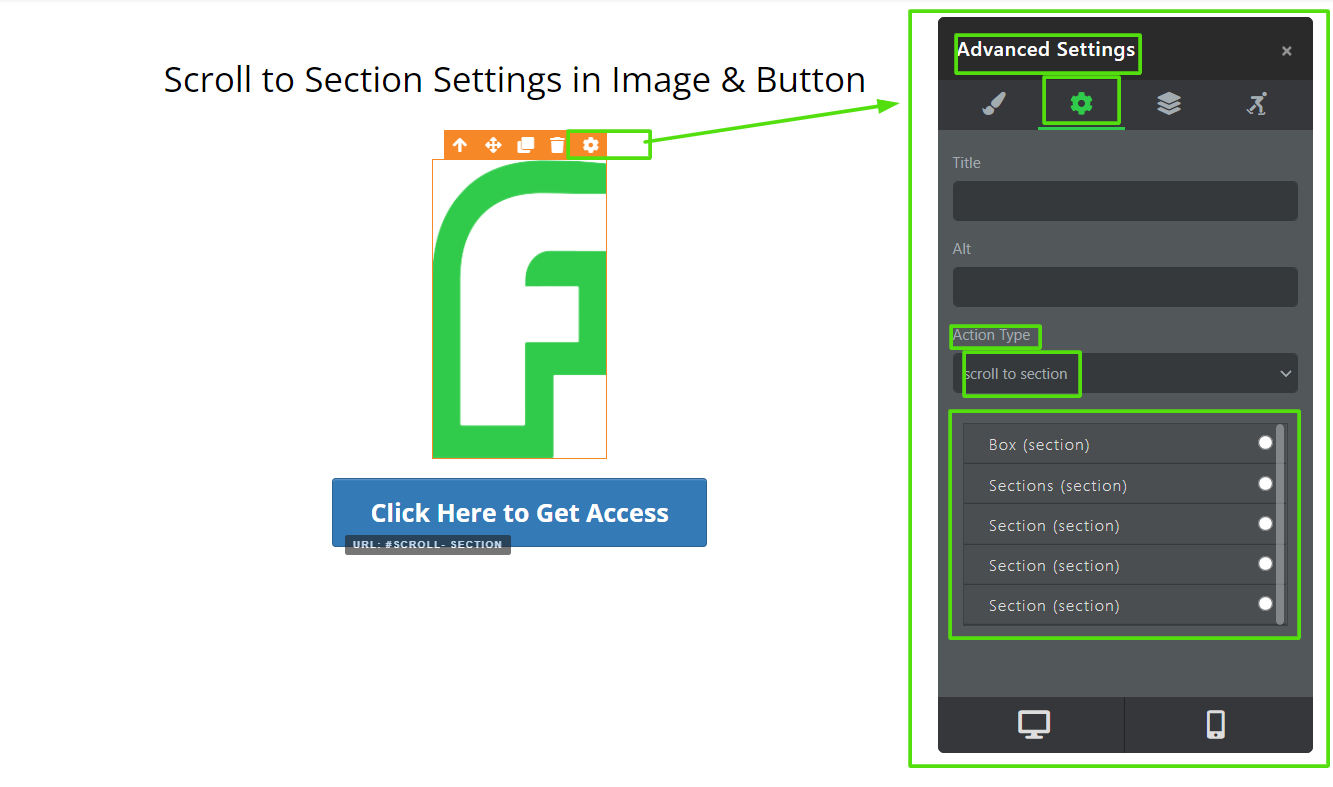Select the Box (section) radio button
Screen dimensions: 1333x787
pyautogui.click(x=1265, y=443)
